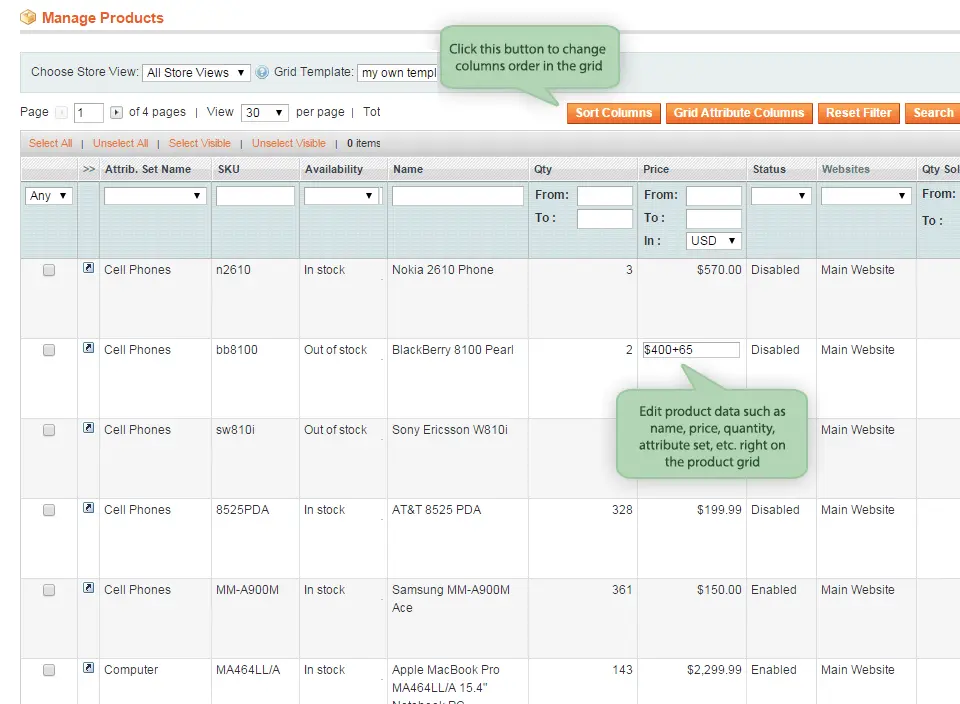This screenshot has width=960, height=704.
Task: Open the USD currency dropdown
Action: [x=713, y=240]
